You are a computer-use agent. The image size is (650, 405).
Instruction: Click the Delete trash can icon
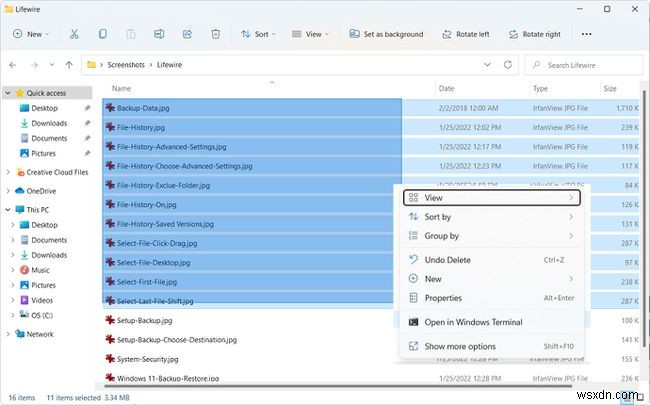216,34
